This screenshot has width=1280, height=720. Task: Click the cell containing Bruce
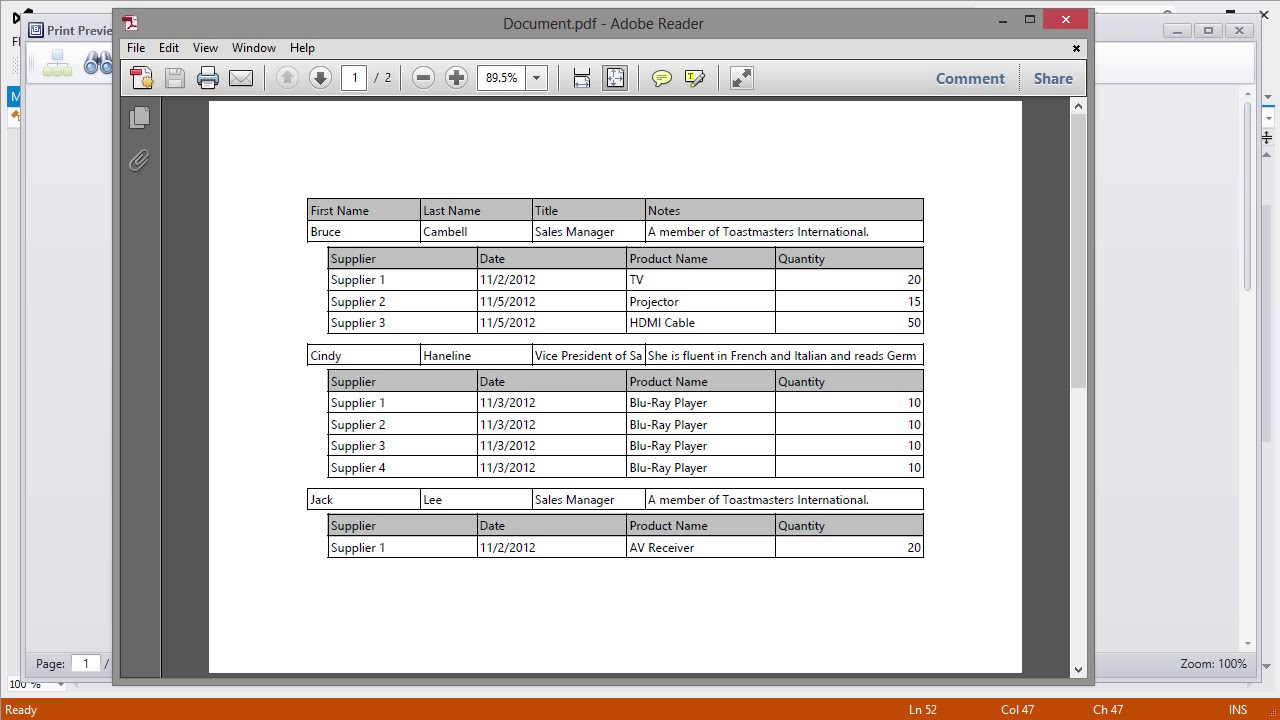click(364, 232)
